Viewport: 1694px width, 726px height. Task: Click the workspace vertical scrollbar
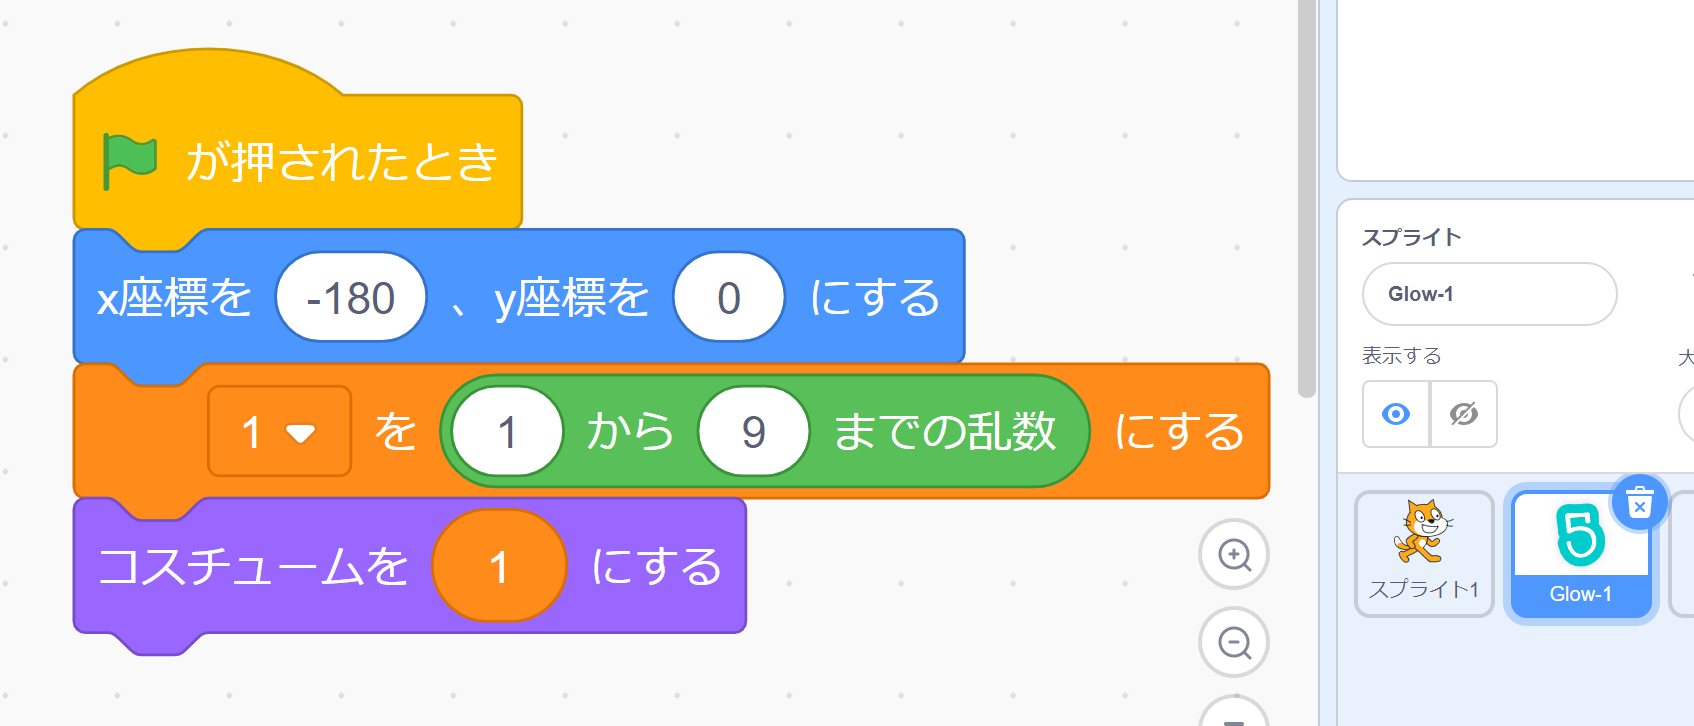tap(1306, 200)
